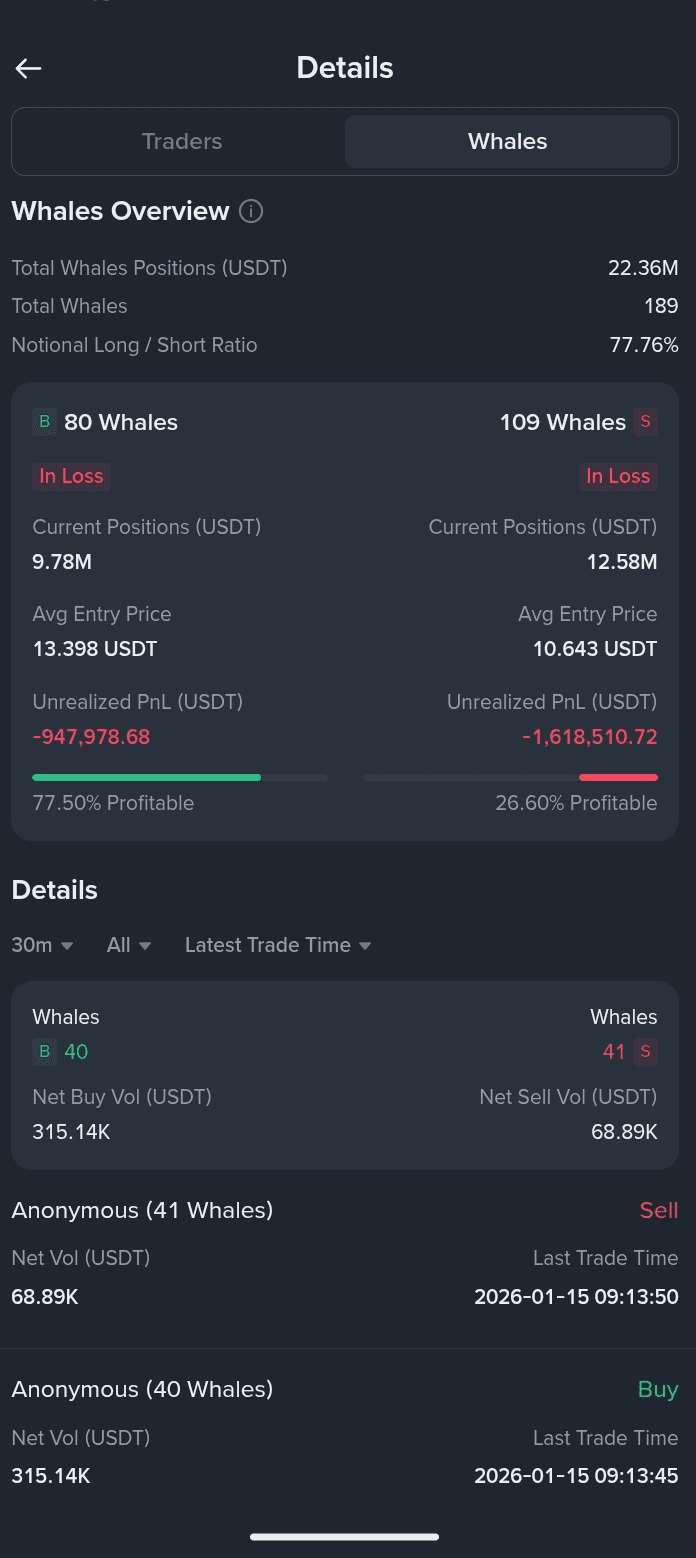Open Anonymous (40 Whales) buy entry
This screenshot has height=1558, width=696.
[142, 1389]
